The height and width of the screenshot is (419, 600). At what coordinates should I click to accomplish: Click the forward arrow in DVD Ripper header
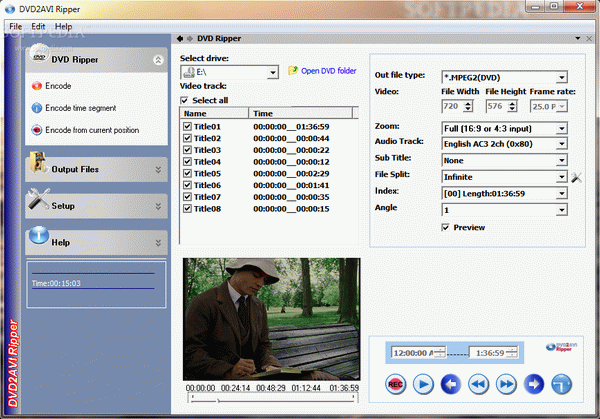[x=190, y=39]
